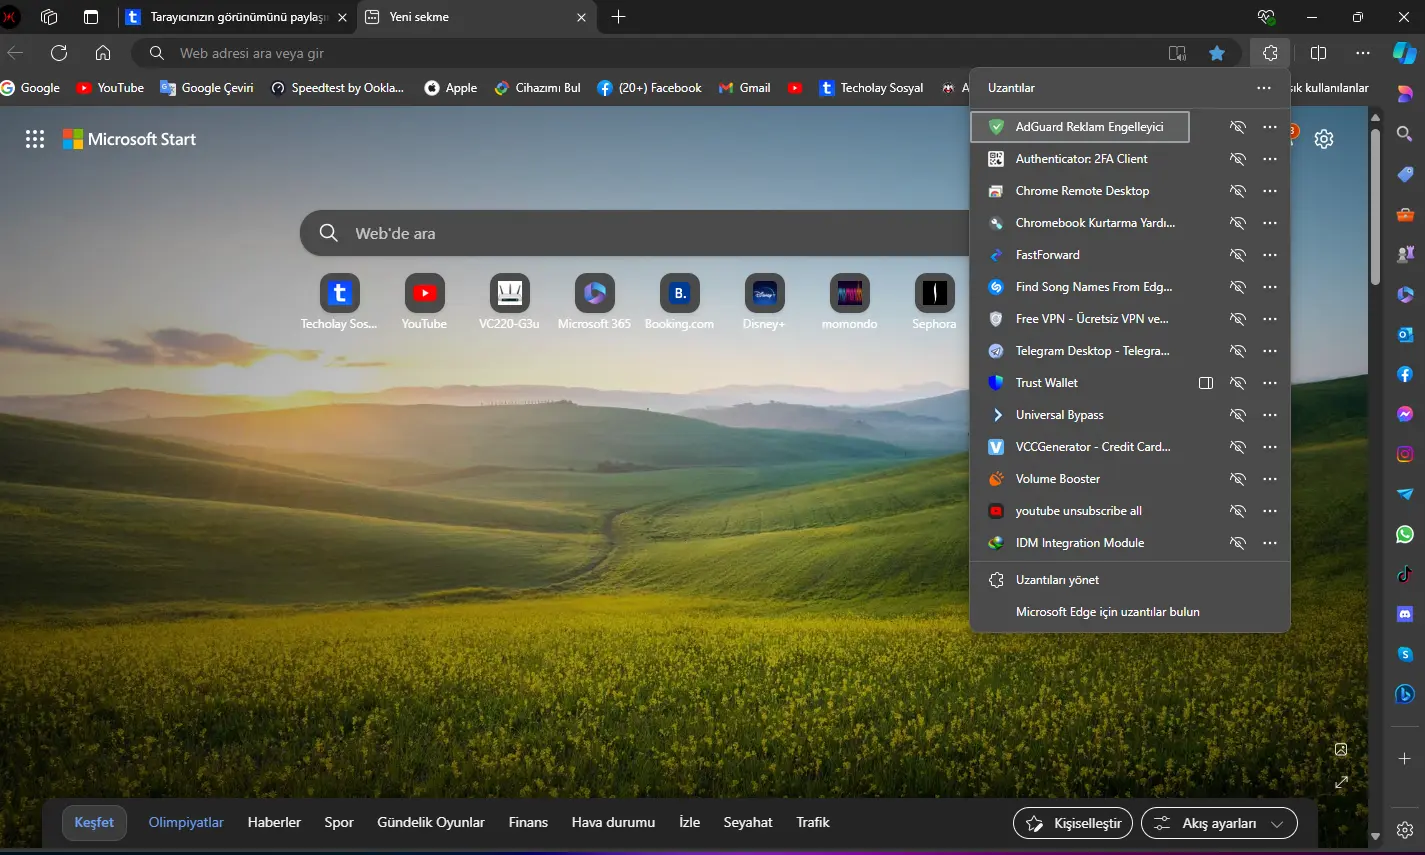Click the Kişiselleştir button
Screen dimensions: 1425x855
coord(1073,823)
